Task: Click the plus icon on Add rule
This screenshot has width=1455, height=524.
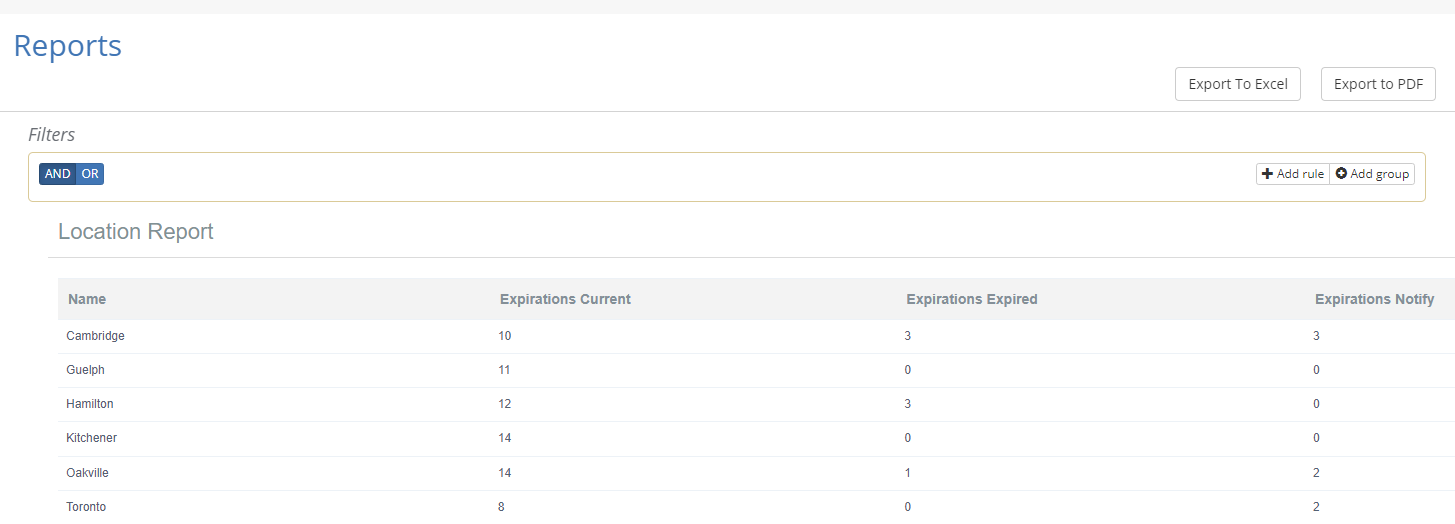Action: (1267, 174)
